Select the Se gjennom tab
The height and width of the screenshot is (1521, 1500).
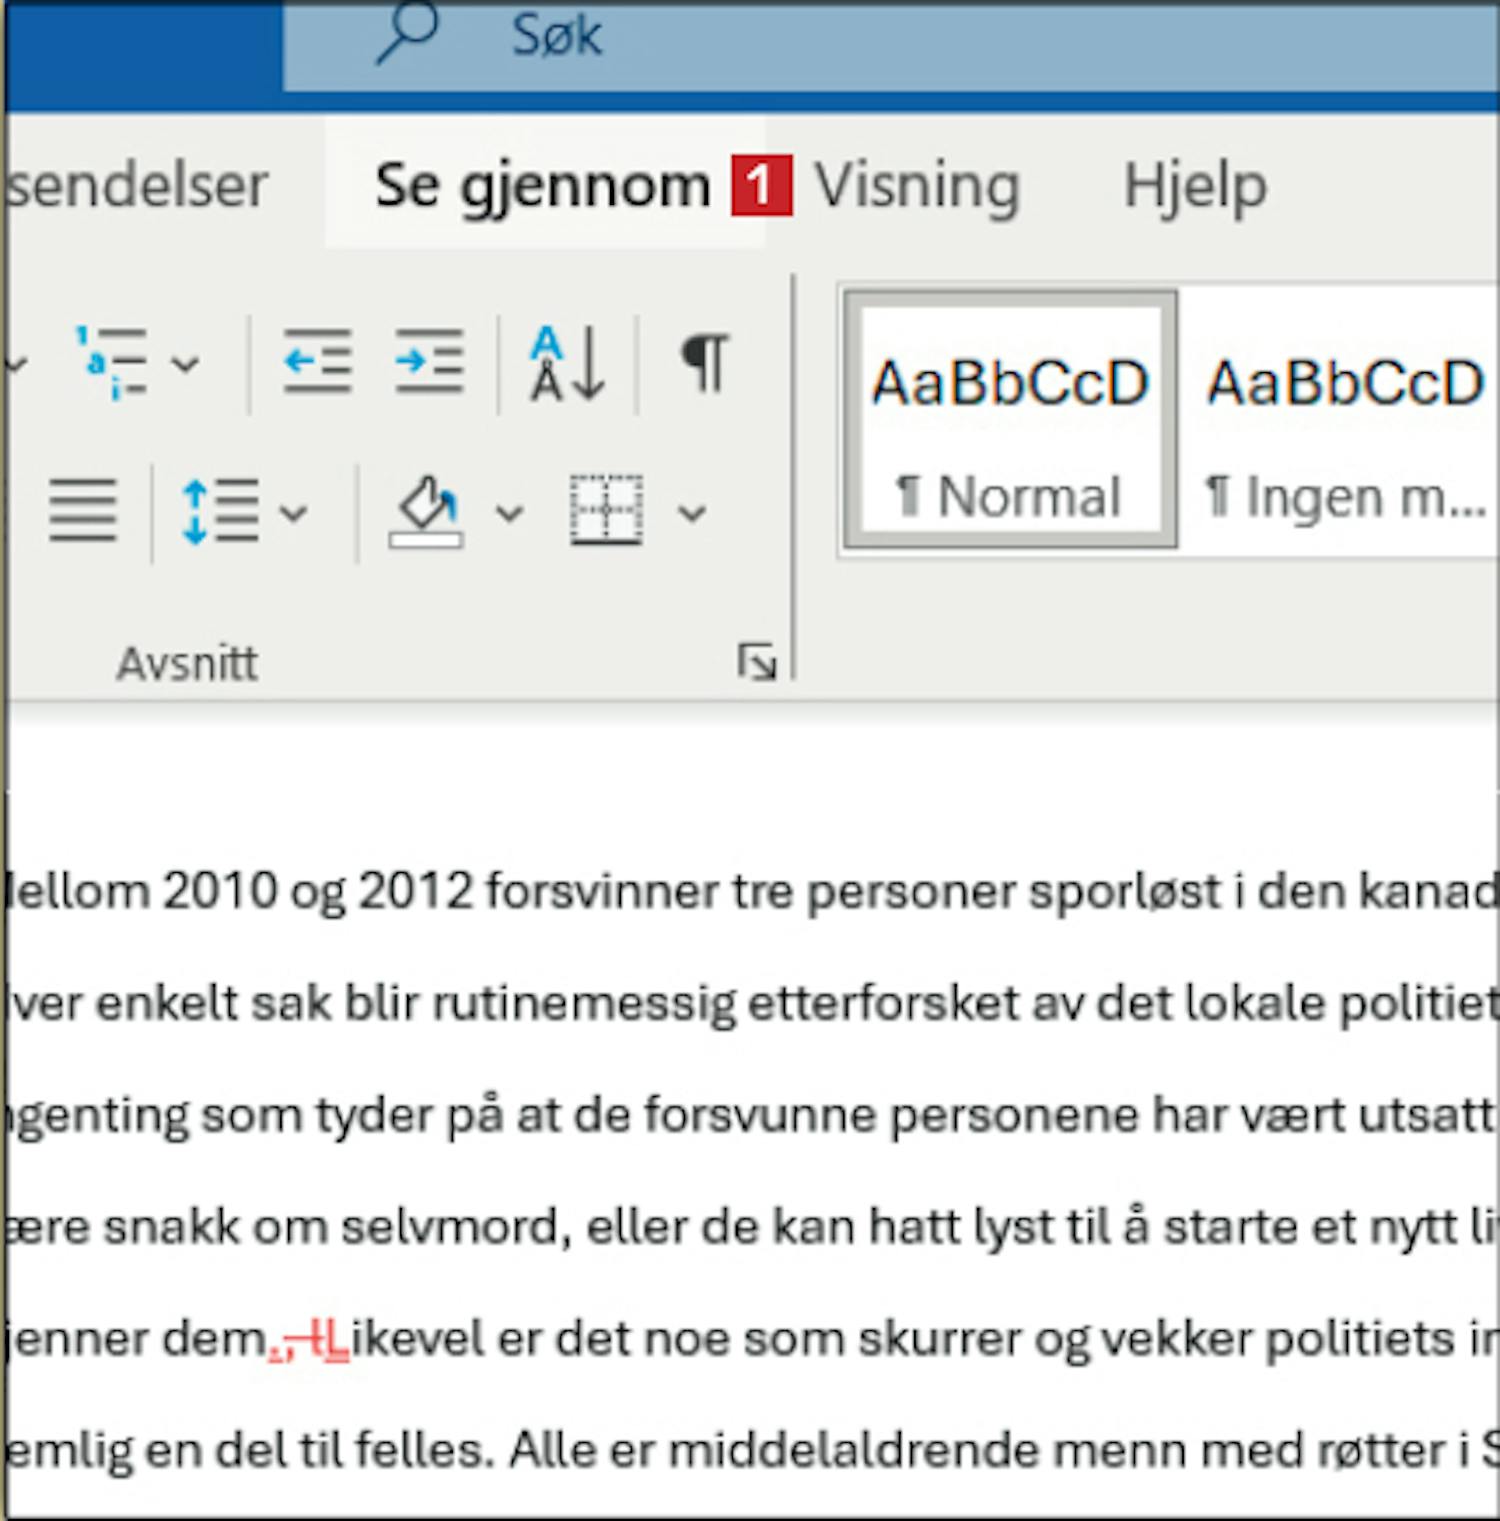tap(542, 186)
